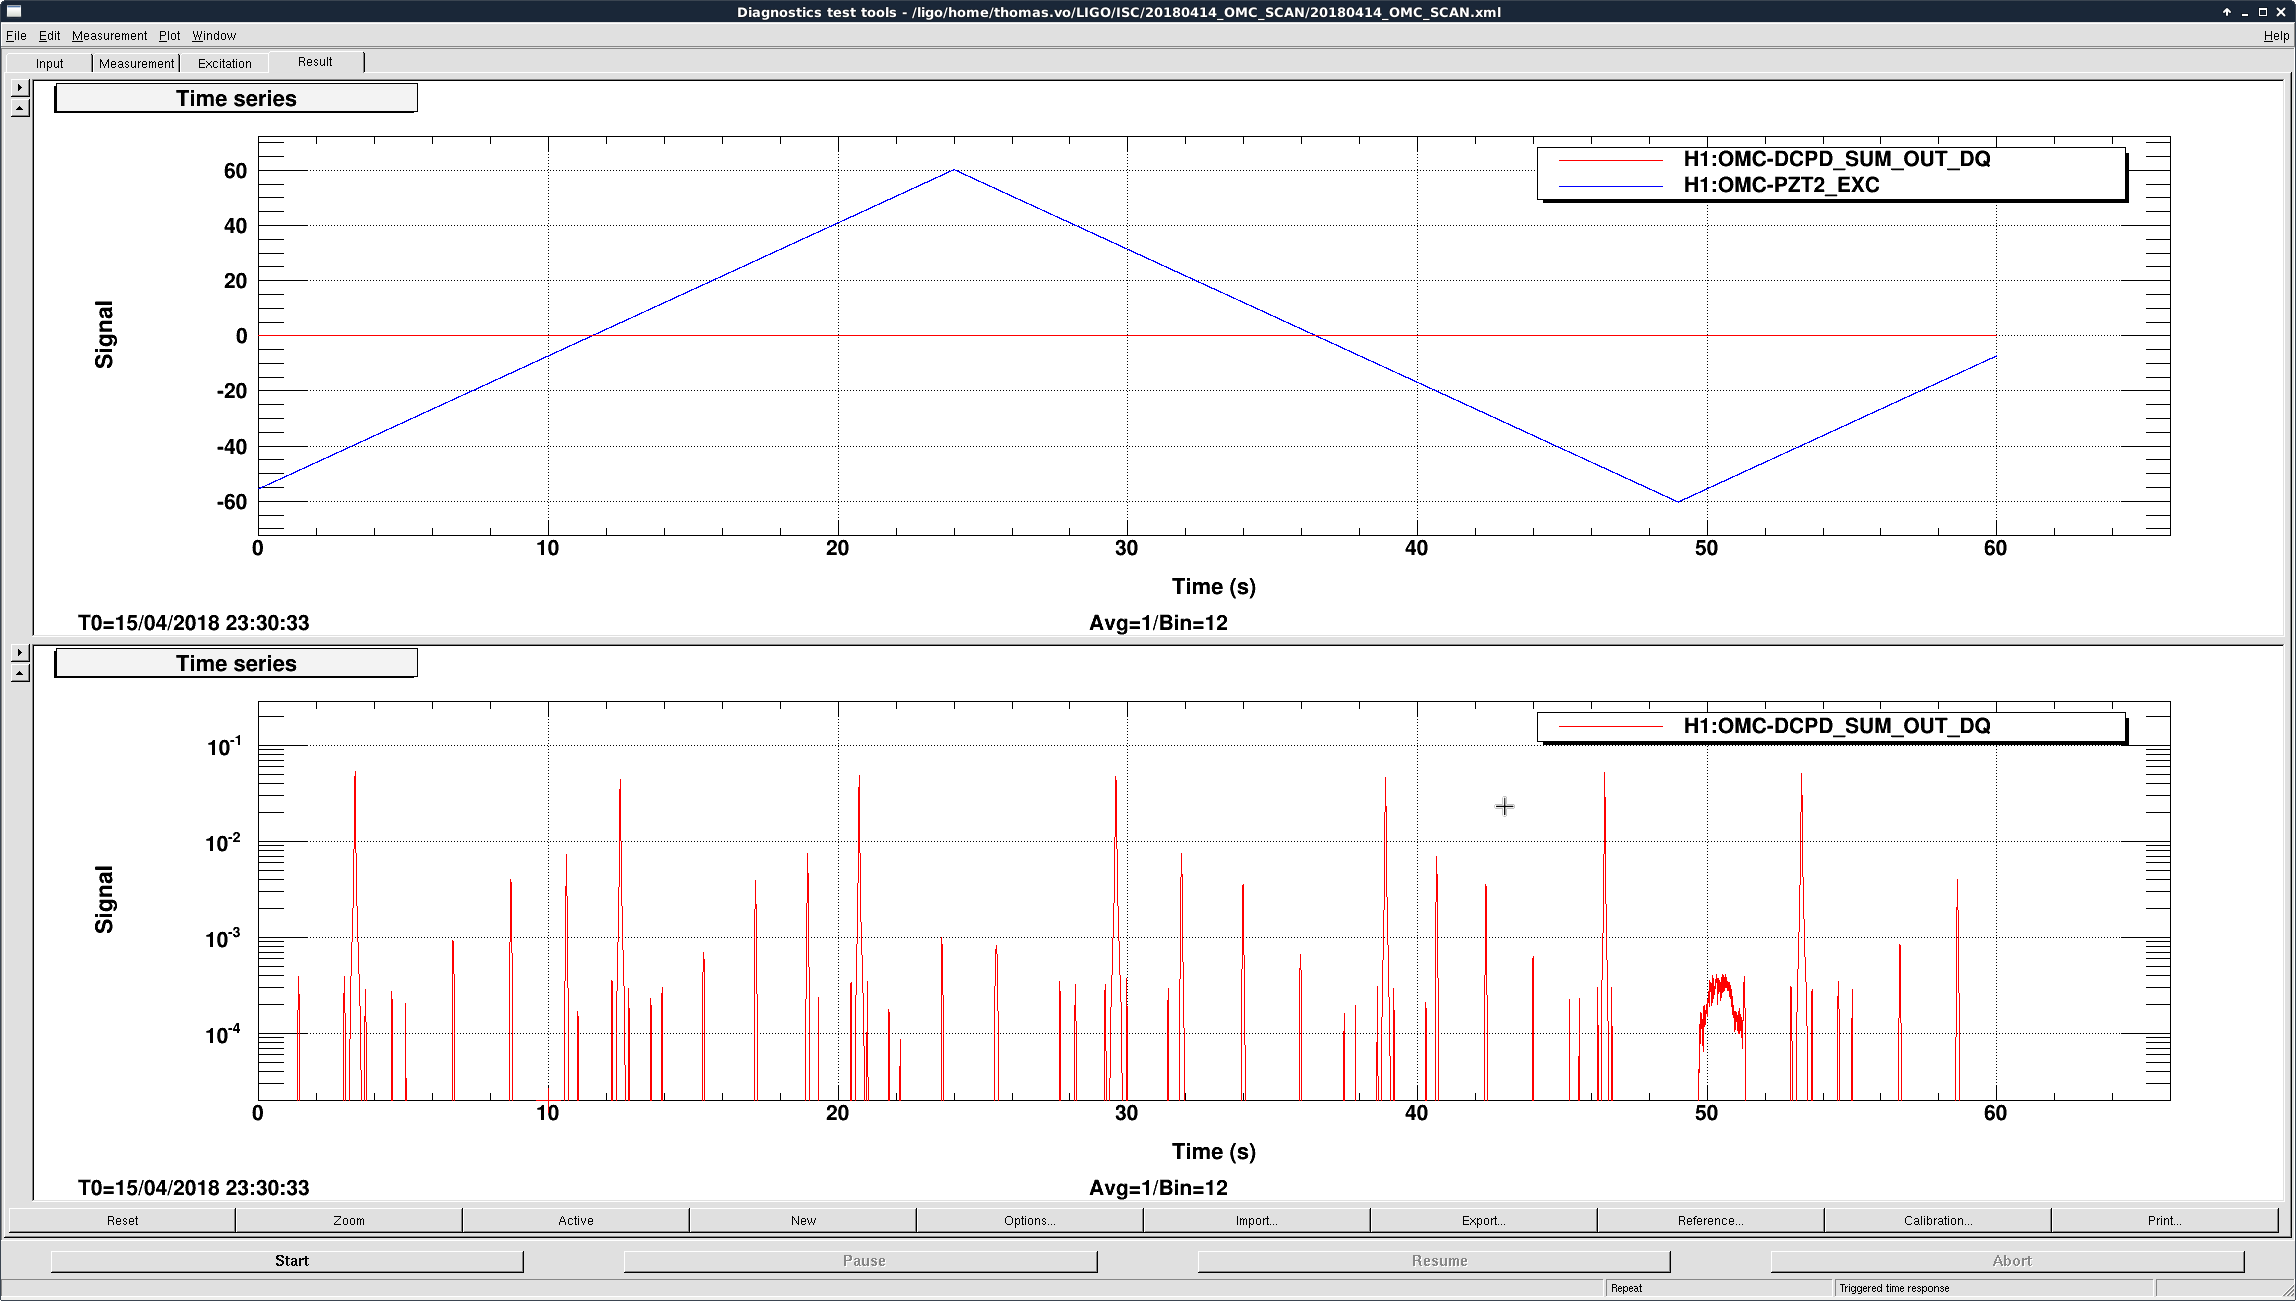The height and width of the screenshot is (1301, 2296).
Task: Open the Export dialog
Action: [1484, 1220]
